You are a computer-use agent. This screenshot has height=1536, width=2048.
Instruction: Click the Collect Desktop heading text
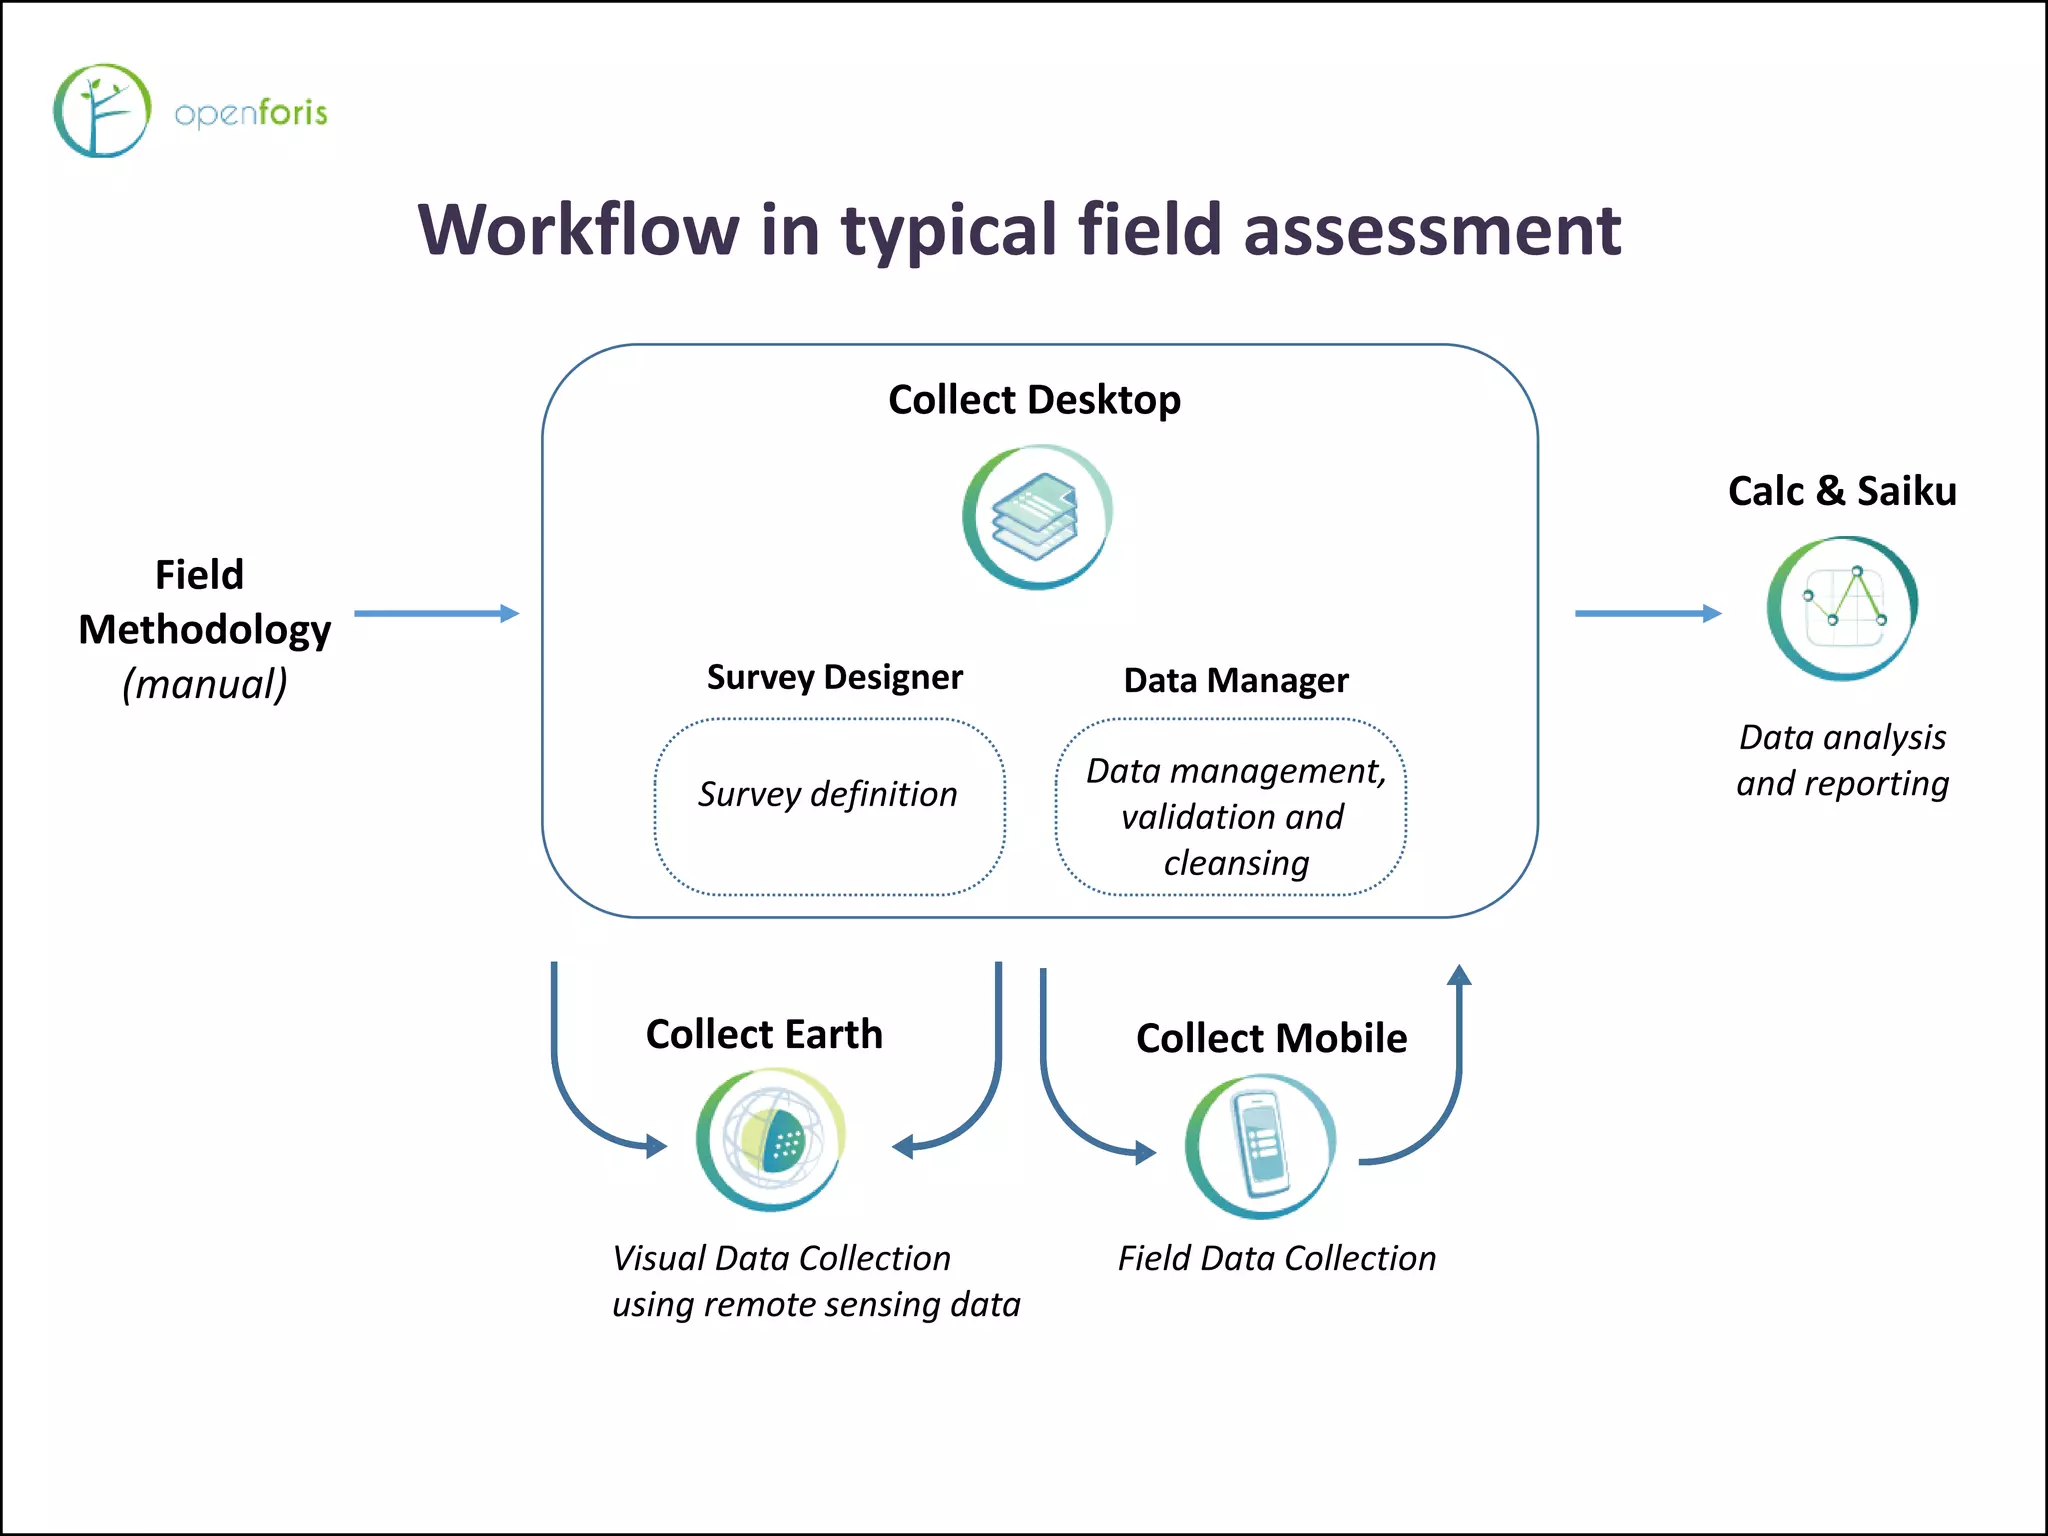tap(1034, 399)
